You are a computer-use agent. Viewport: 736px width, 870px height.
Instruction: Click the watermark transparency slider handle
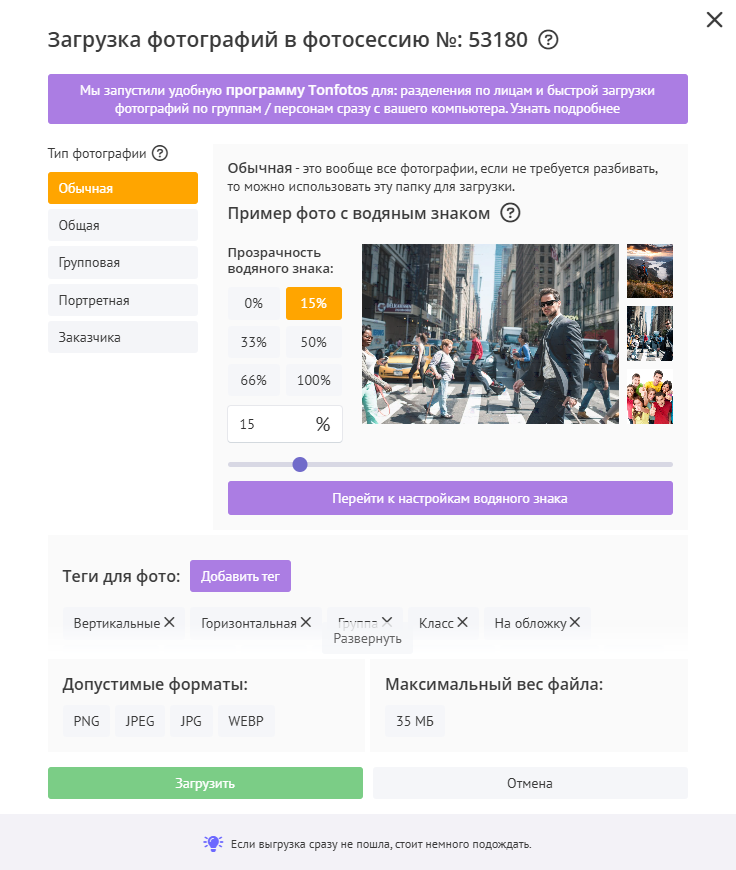(x=299, y=464)
